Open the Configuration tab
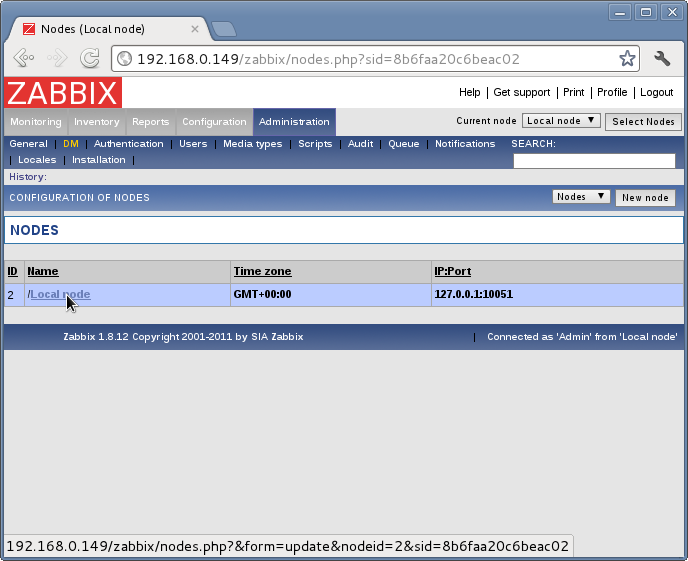 (214, 122)
